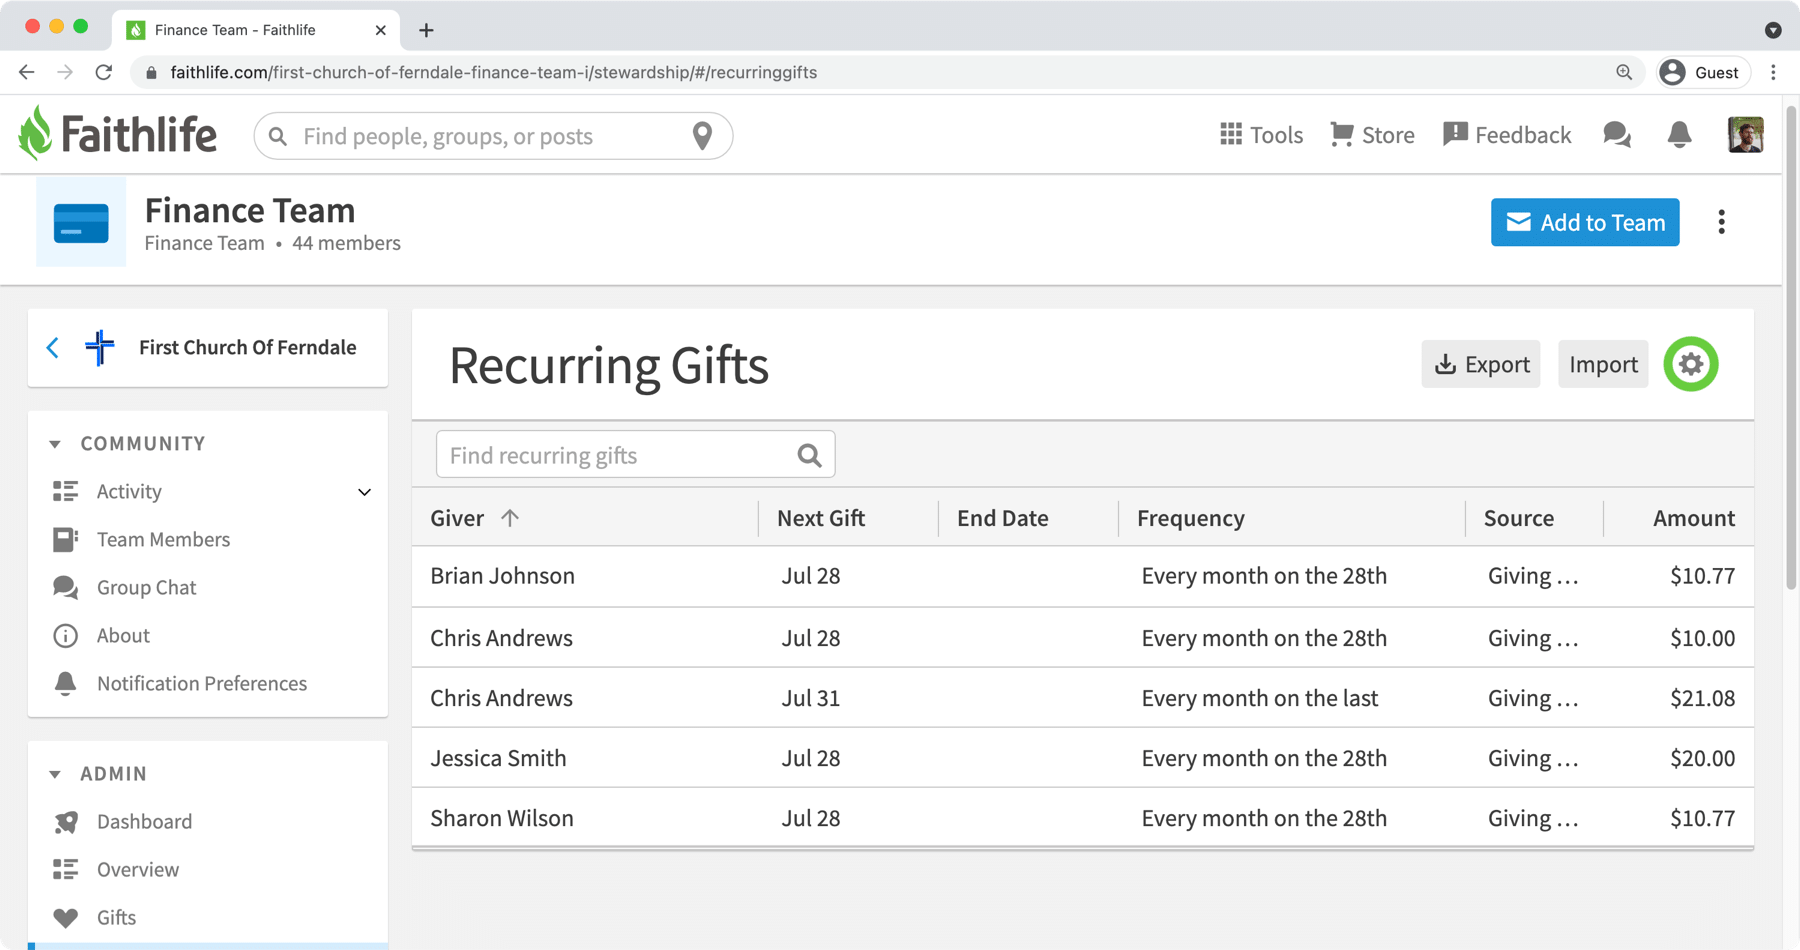Select the Sharon Wilson row
The image size is (1800, 950).
coord(1082,818)
